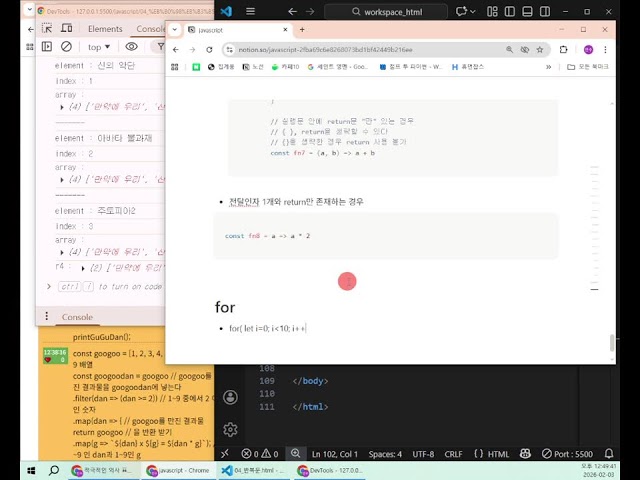
Task: Switch to the Console tab in DevTools
Action: (x=150, y=29)
